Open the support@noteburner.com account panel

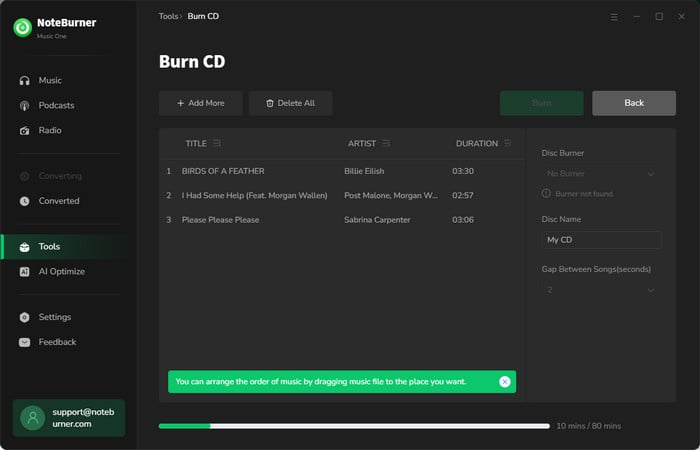69,418
